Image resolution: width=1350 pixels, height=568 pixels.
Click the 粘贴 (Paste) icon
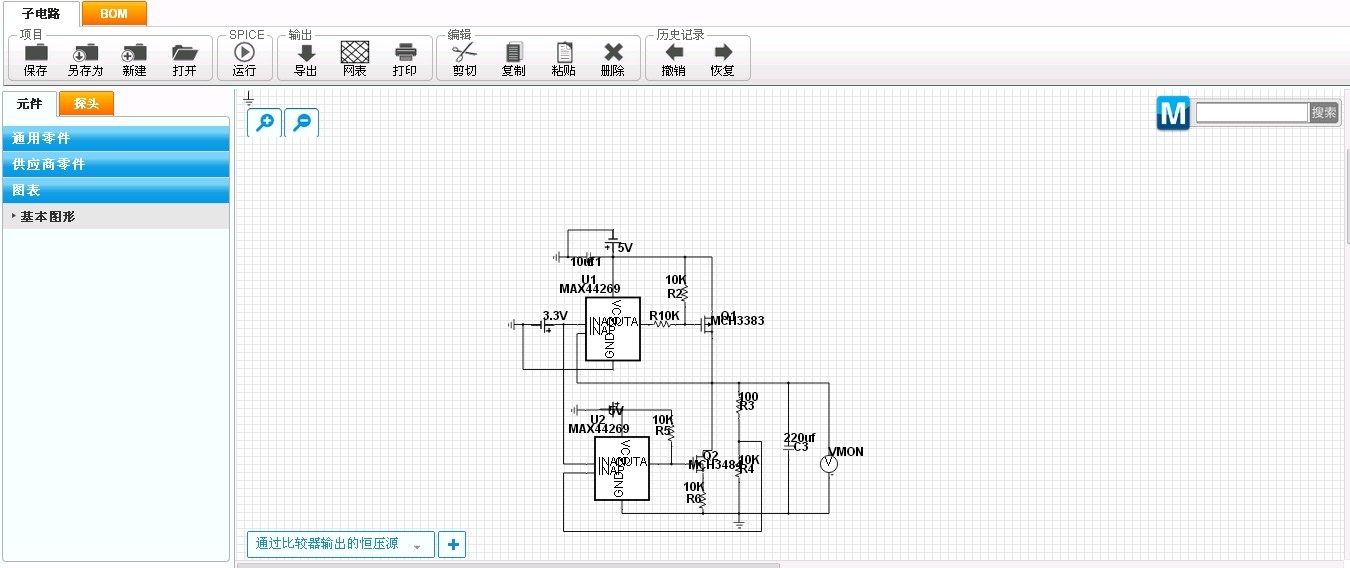click(564, 53)
